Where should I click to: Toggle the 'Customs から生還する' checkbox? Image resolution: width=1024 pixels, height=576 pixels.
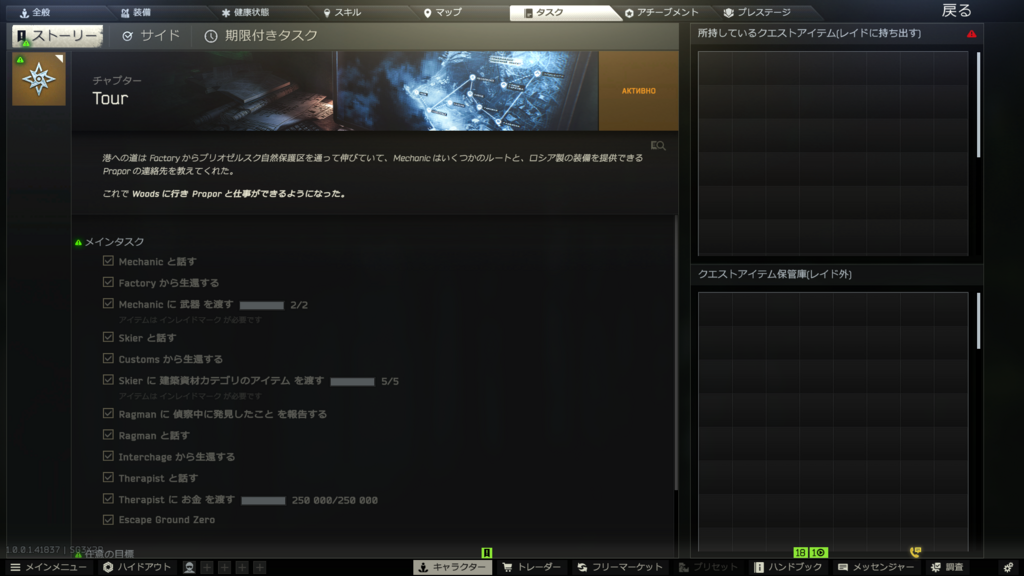pyautogui.click(x=108, y=358)
